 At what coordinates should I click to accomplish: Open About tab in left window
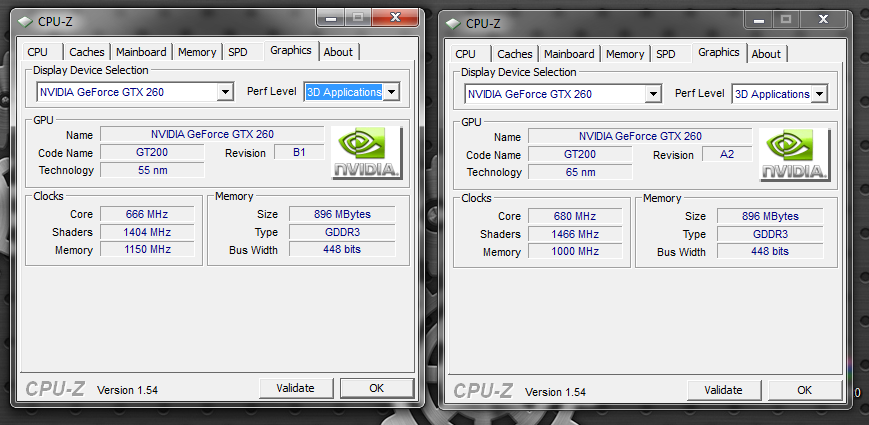coord(338,52)
